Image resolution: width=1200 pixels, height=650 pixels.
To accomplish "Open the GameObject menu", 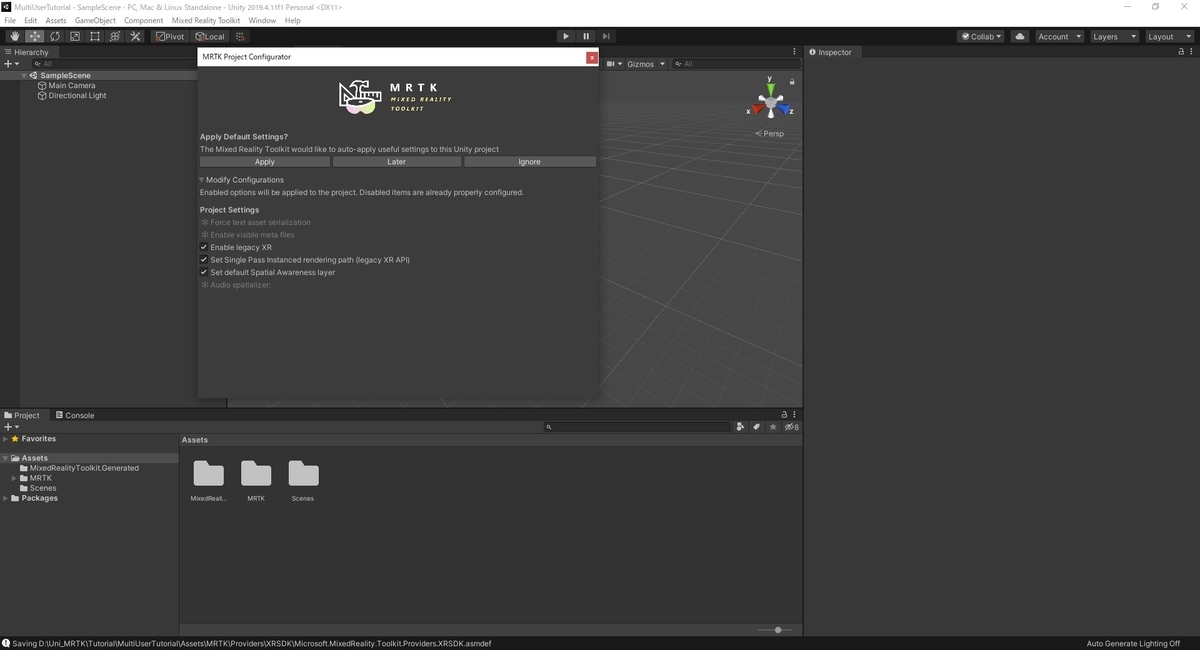I will 95,20.
